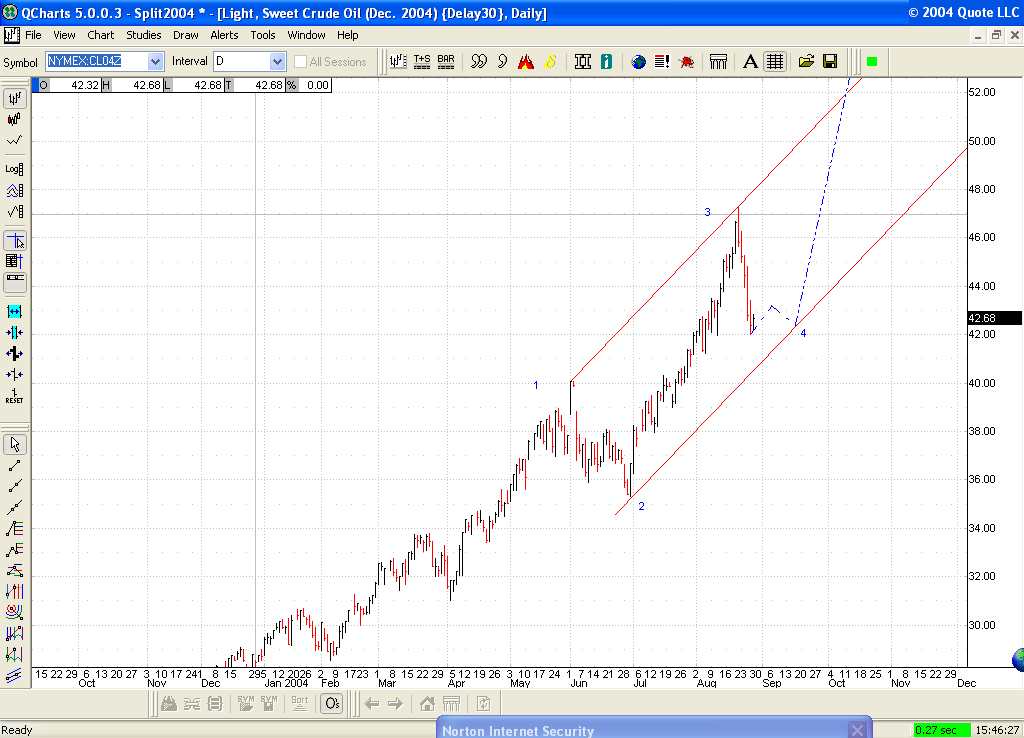Open the Studies menu
The width and height of the screenshot is (1024, 738).
point(144,35)
